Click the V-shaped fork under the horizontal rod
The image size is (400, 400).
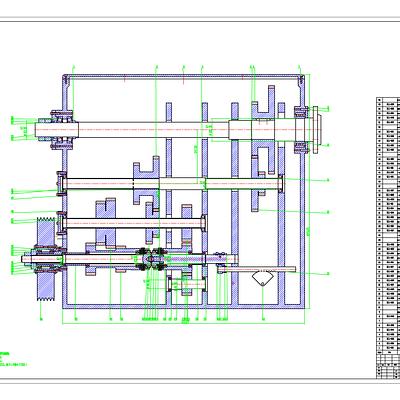262,279
